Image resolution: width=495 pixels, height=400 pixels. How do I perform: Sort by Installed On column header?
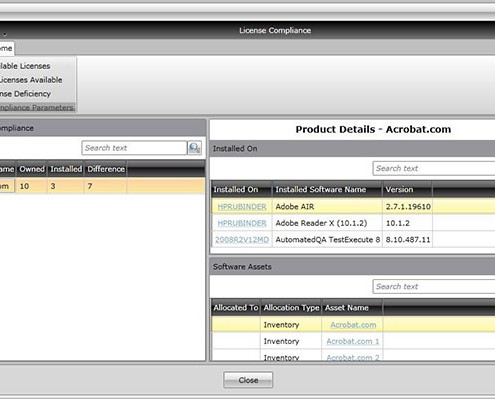242,189
